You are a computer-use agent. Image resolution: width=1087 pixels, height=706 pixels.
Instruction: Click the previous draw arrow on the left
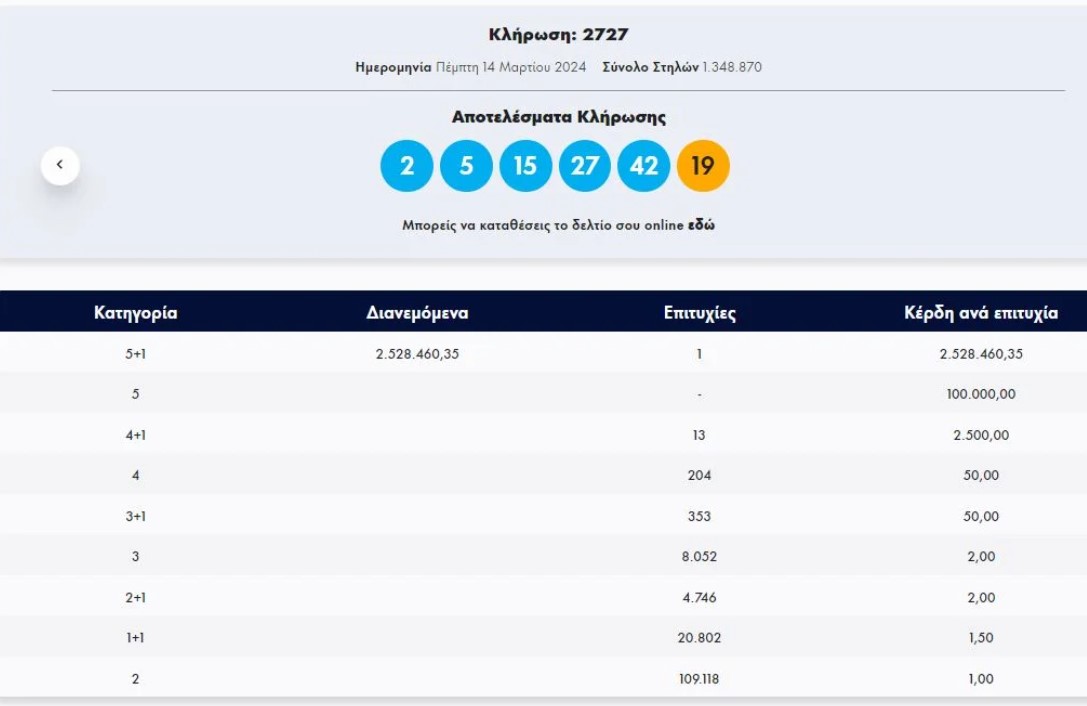point(61,165)
